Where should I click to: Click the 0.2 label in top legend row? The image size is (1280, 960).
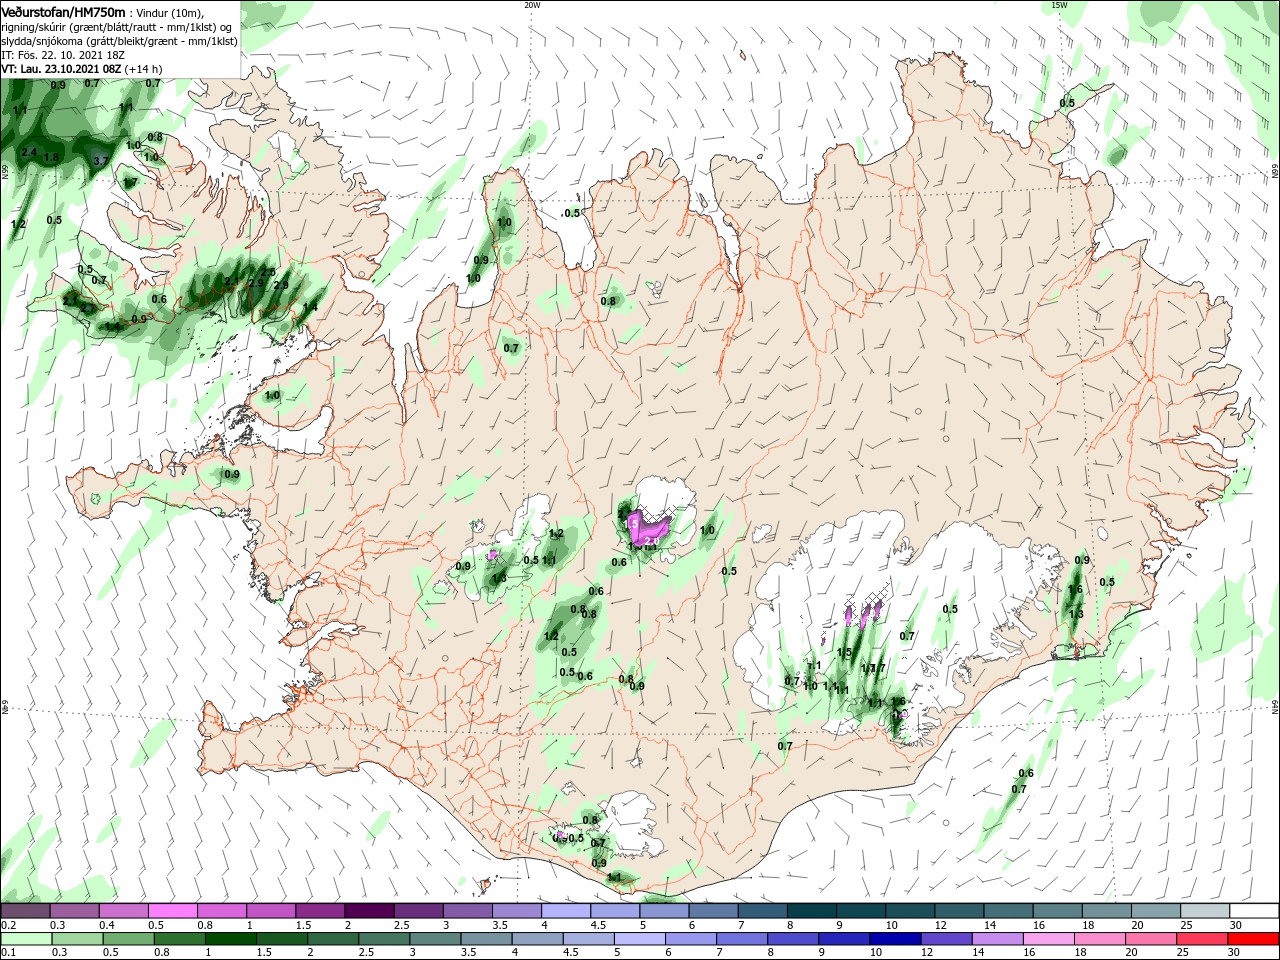tap(8, 926)
